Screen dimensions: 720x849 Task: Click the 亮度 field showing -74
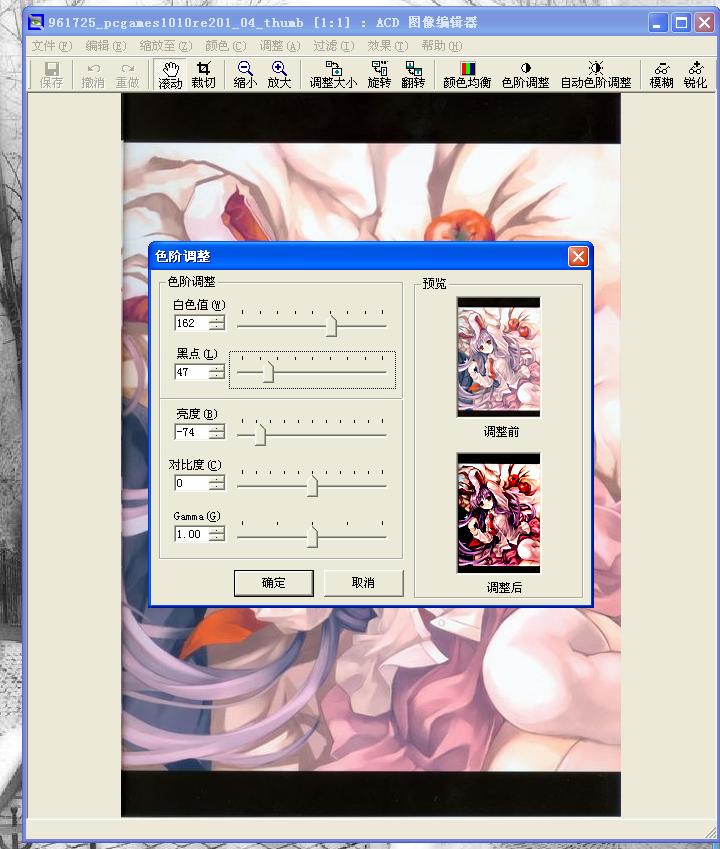pos(192,432)
